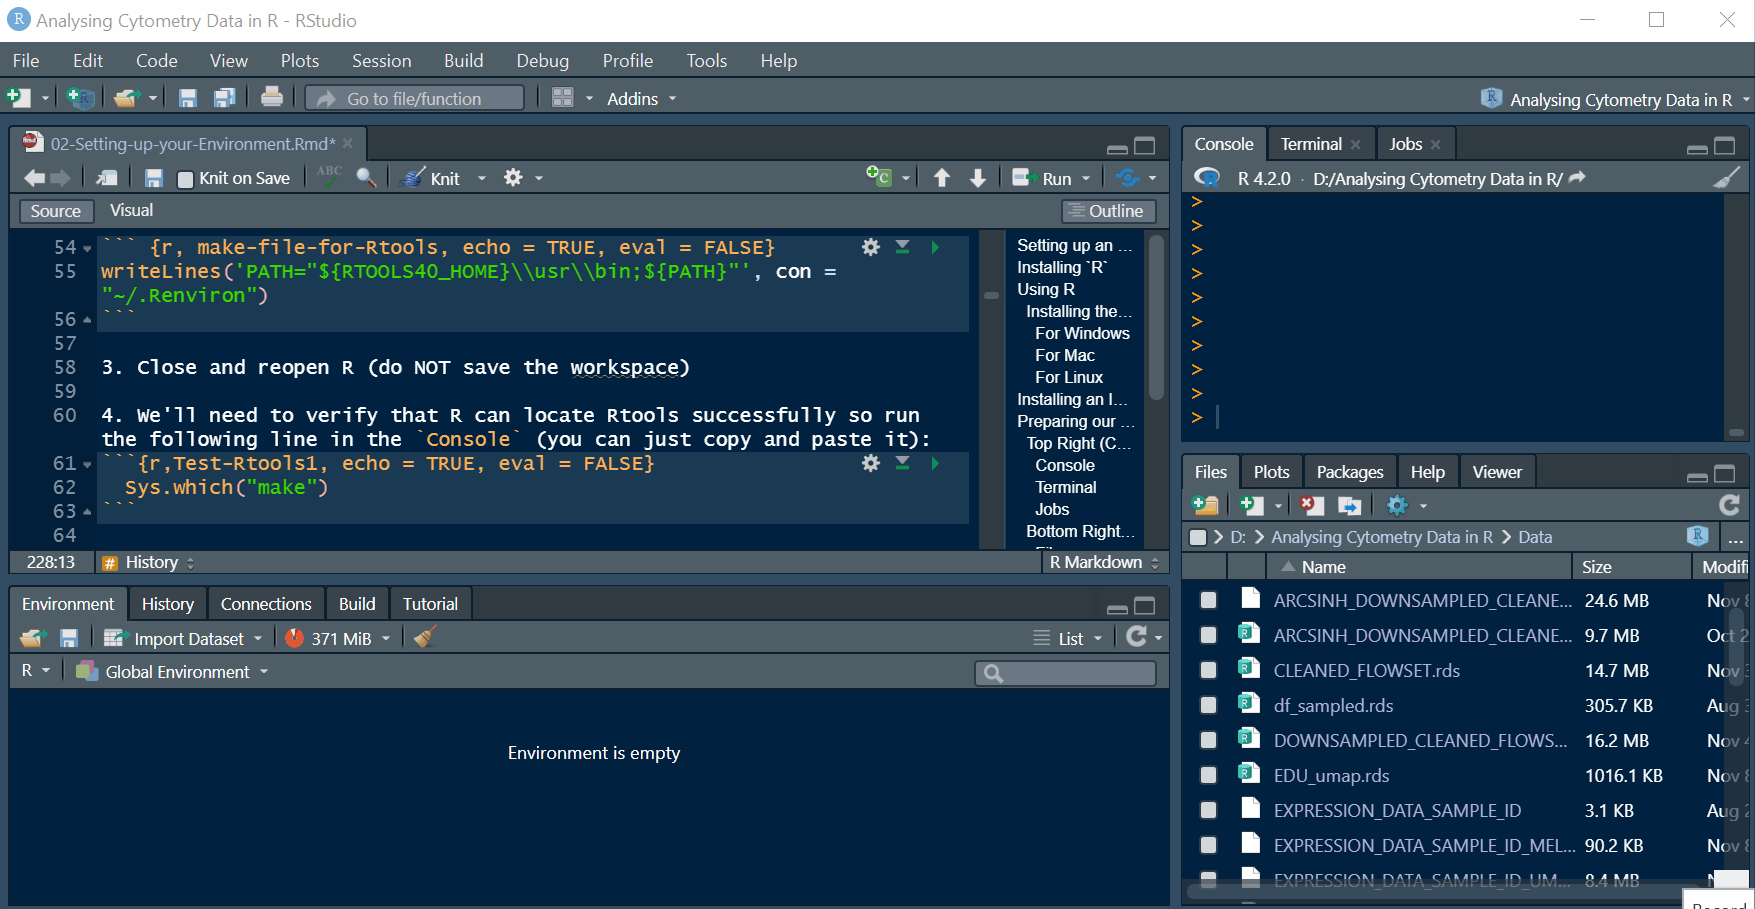
Task: Go to next section with down arrow
Action: pyautogui.click(x=978, y=178)
